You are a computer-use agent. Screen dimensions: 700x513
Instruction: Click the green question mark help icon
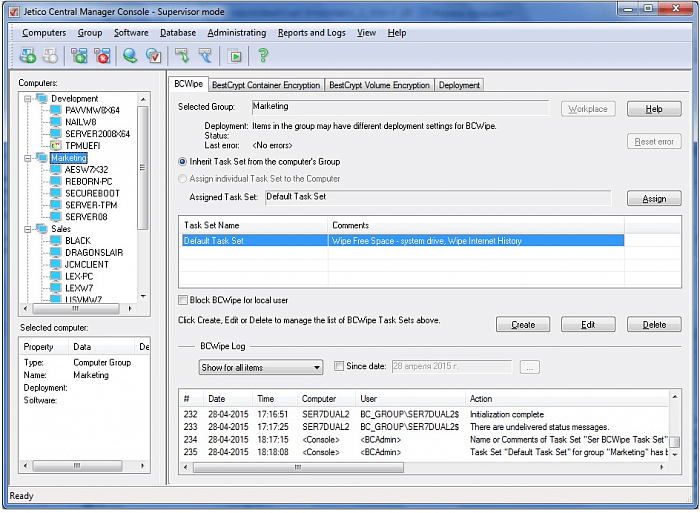(263, 55)
